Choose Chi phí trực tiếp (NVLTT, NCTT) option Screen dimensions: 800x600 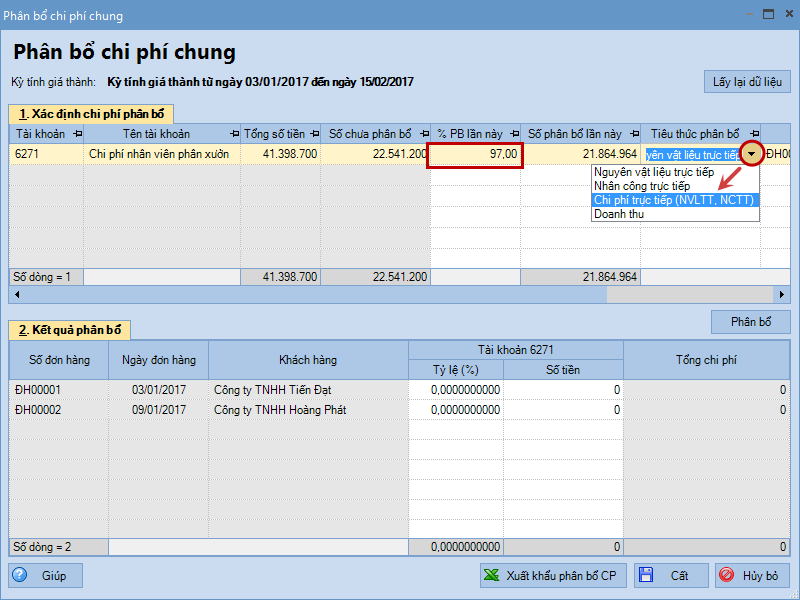[675, 200]
